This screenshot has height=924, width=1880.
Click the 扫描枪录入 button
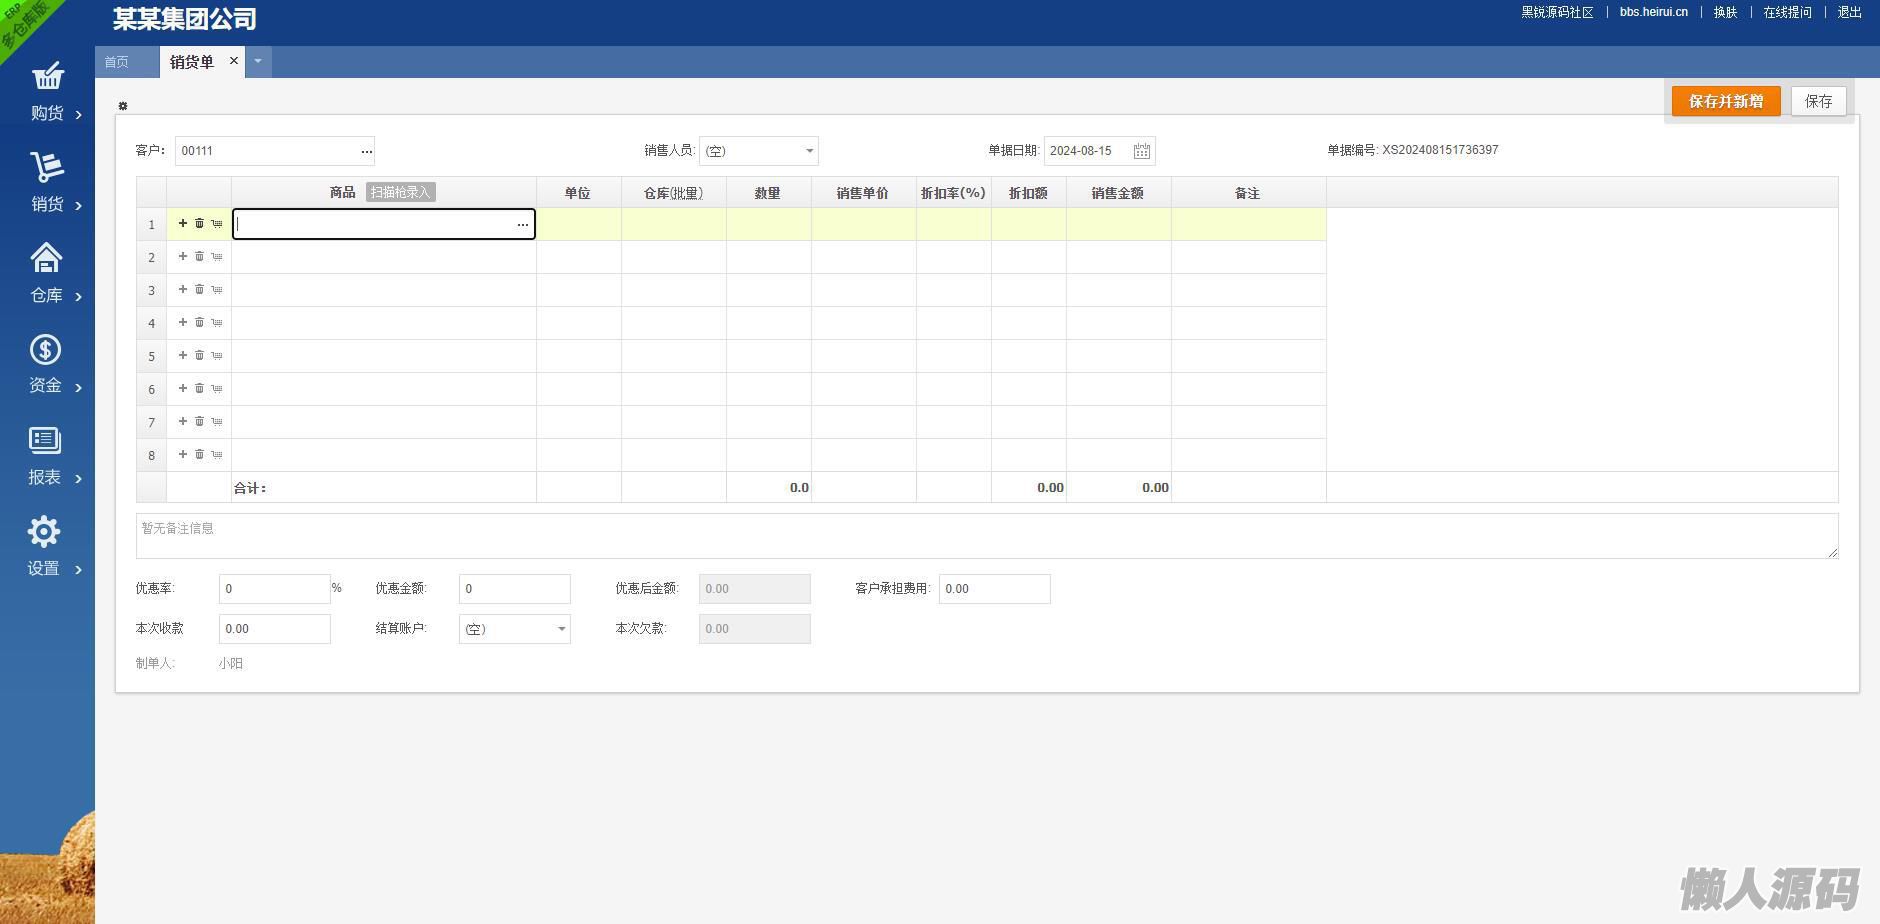coord(400,192)
